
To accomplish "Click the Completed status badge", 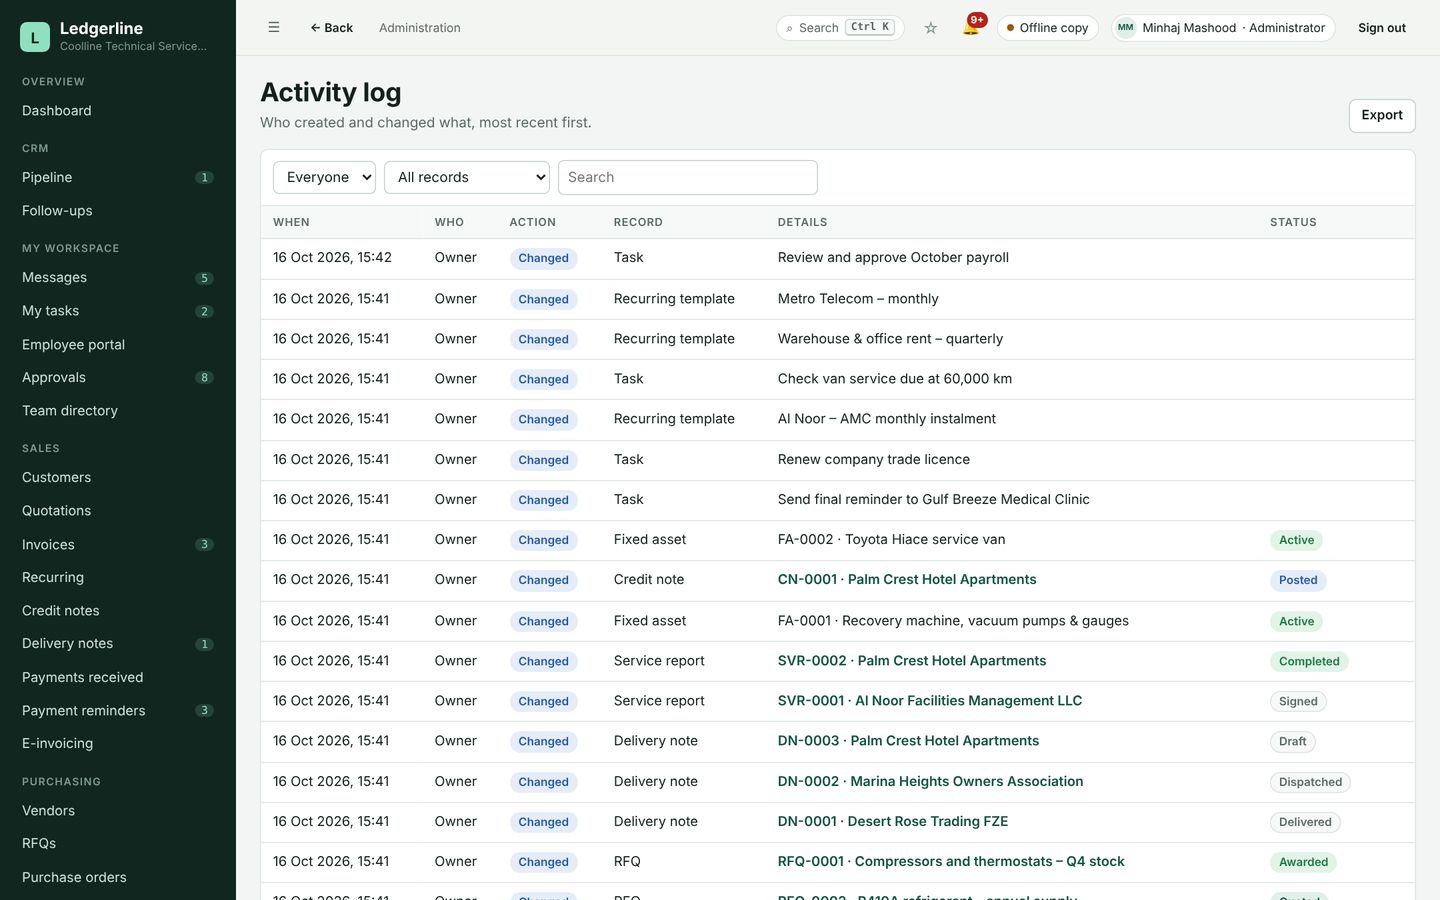I will (1309, 661).
